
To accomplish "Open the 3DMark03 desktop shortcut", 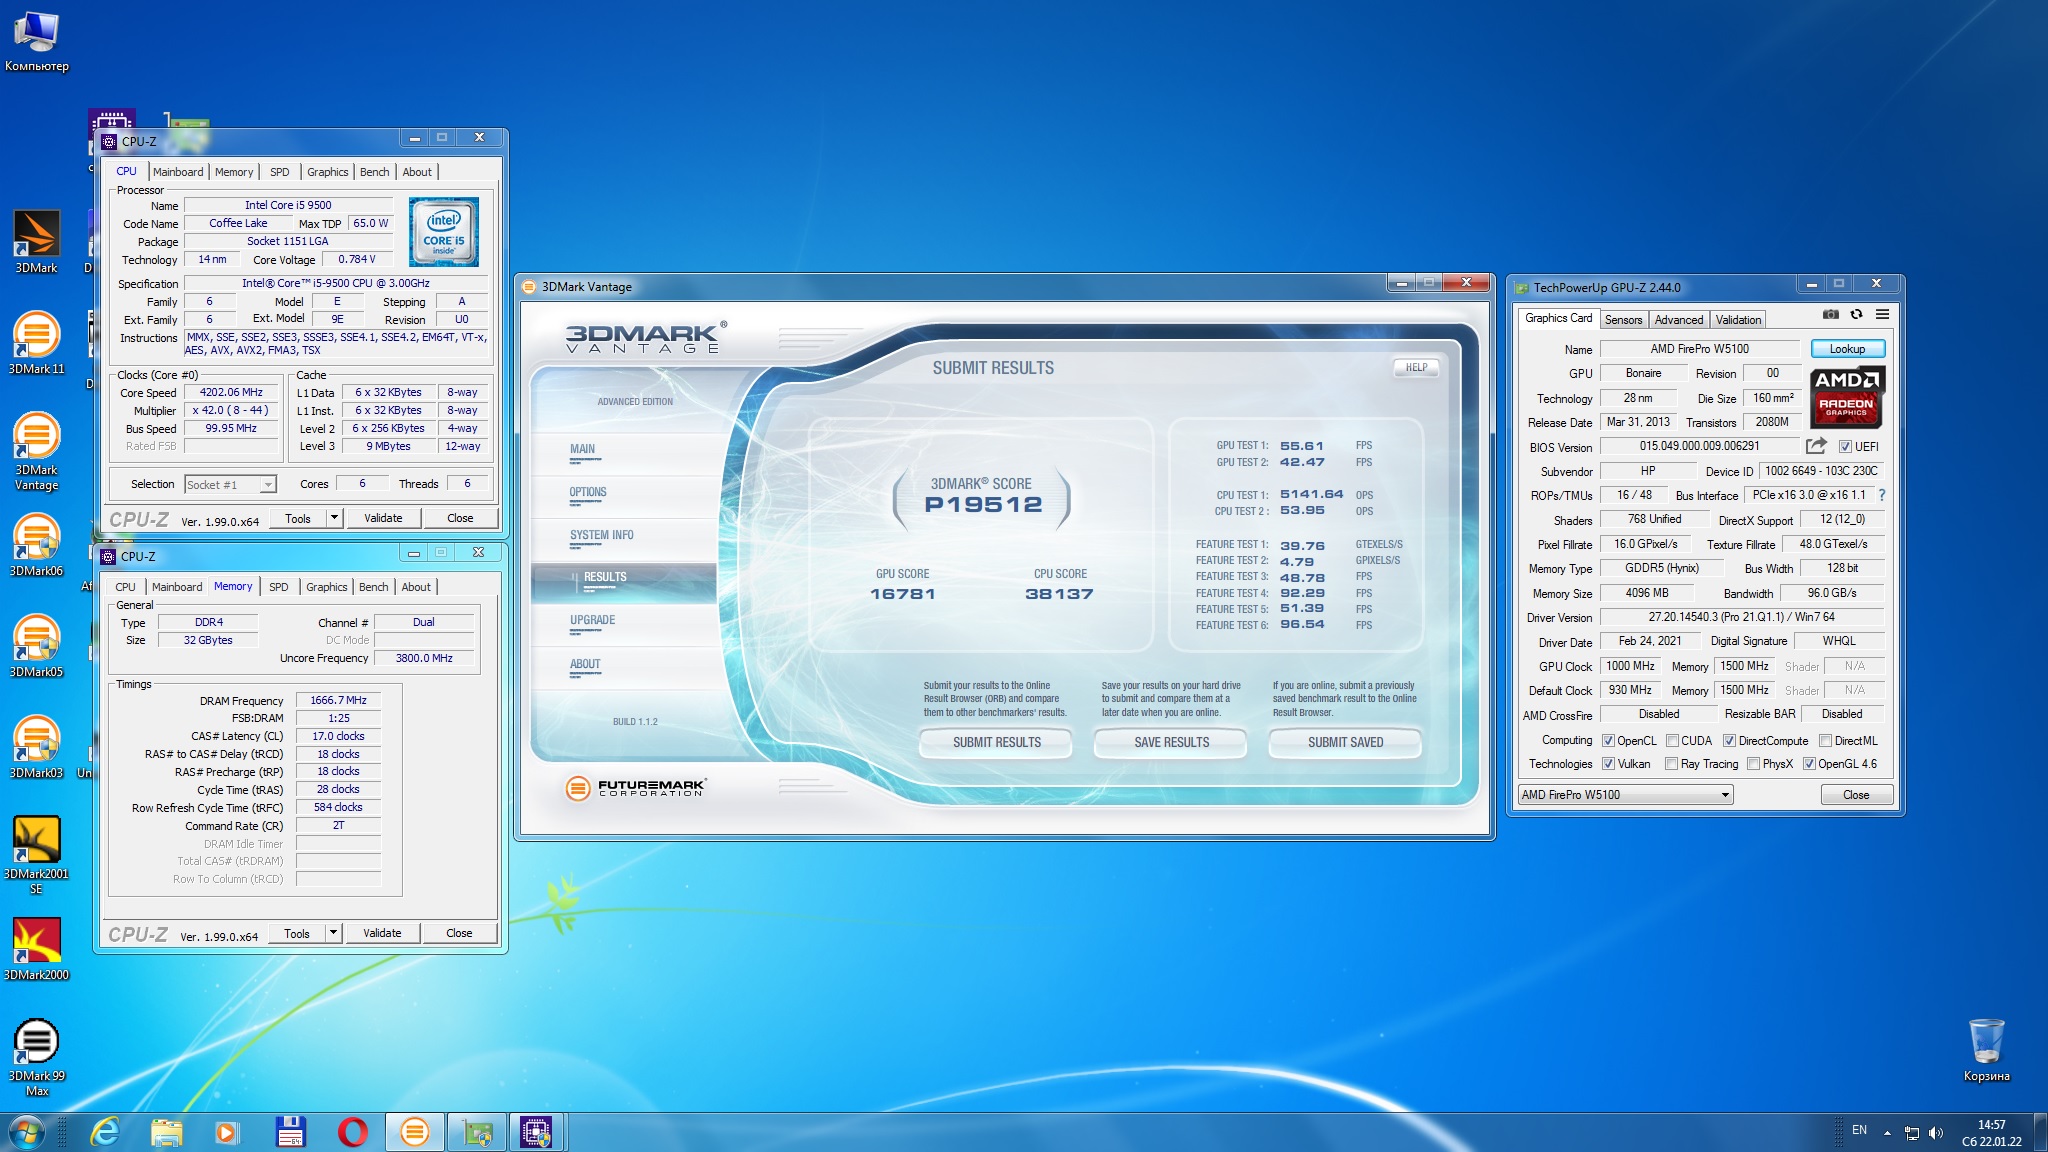I will click(36, 746).
